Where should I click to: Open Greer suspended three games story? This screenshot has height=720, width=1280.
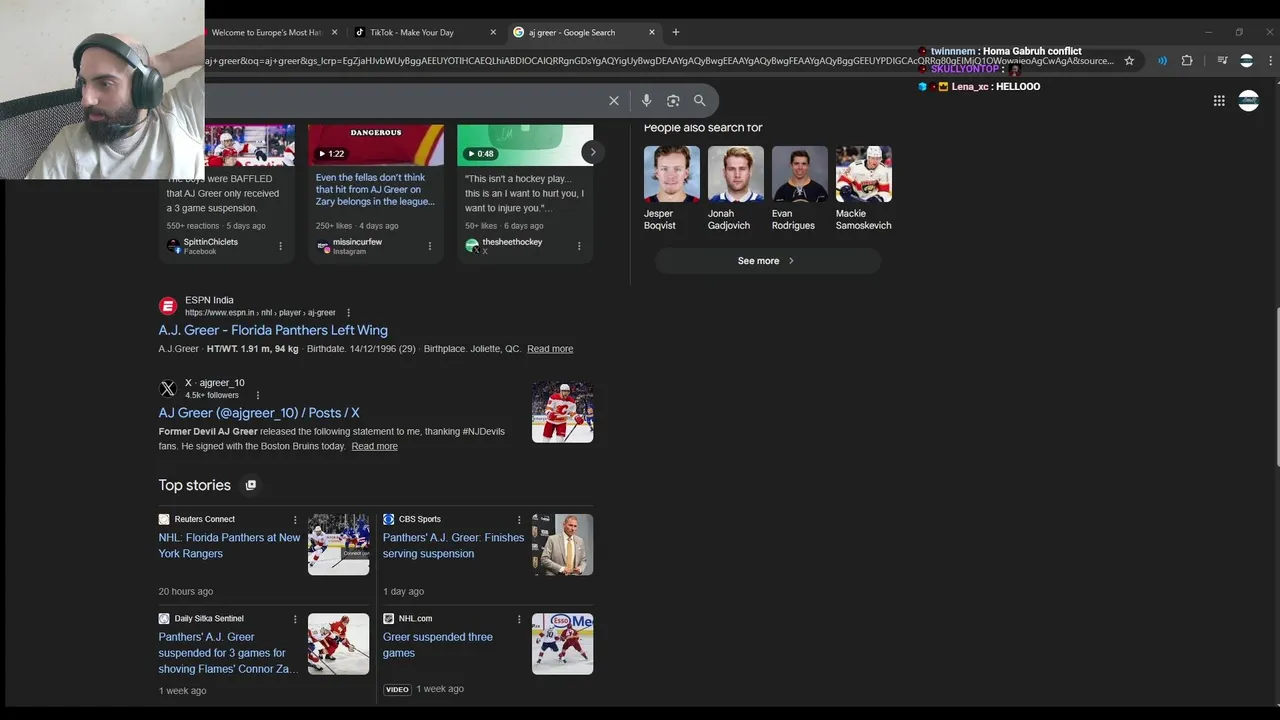pyautogui.click(x=438, y=645)
